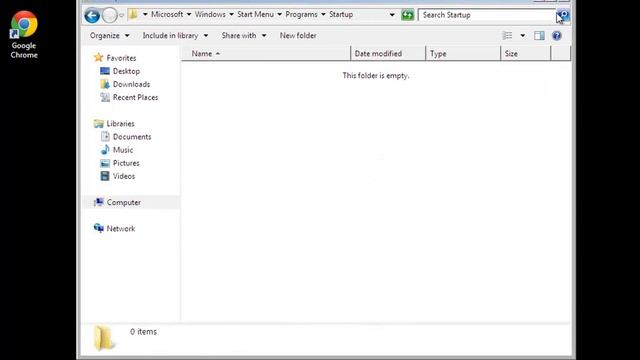Image resolution: width=640 pixels, height=360 pixels.
Task: Open the view options dropdown arrow
Action: pyautogui.click(x=522, y=36)
